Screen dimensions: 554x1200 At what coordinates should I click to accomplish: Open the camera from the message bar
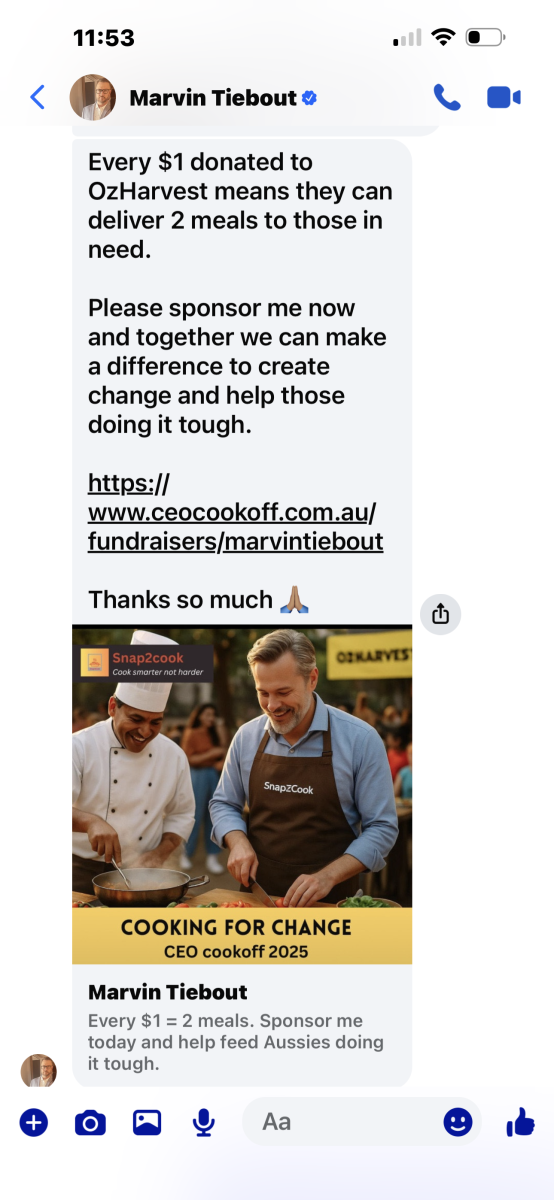90,1123
